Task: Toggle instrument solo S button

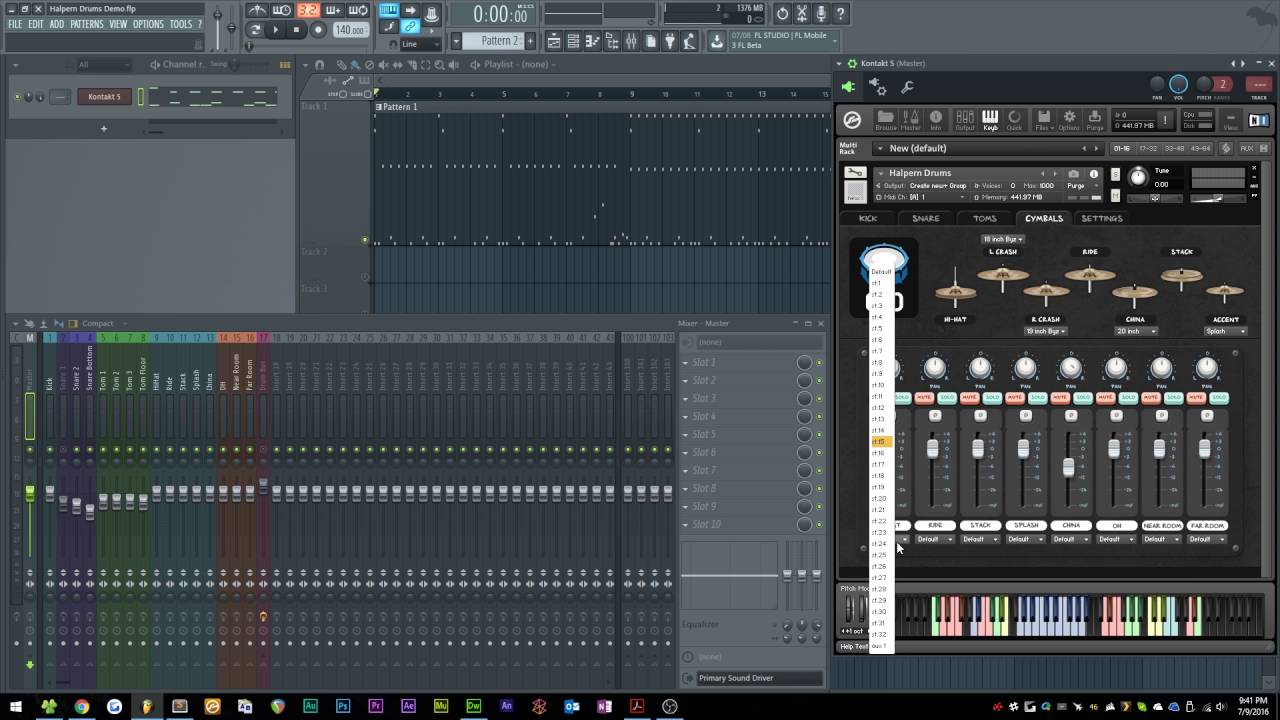Action: tap(1115, 173)
